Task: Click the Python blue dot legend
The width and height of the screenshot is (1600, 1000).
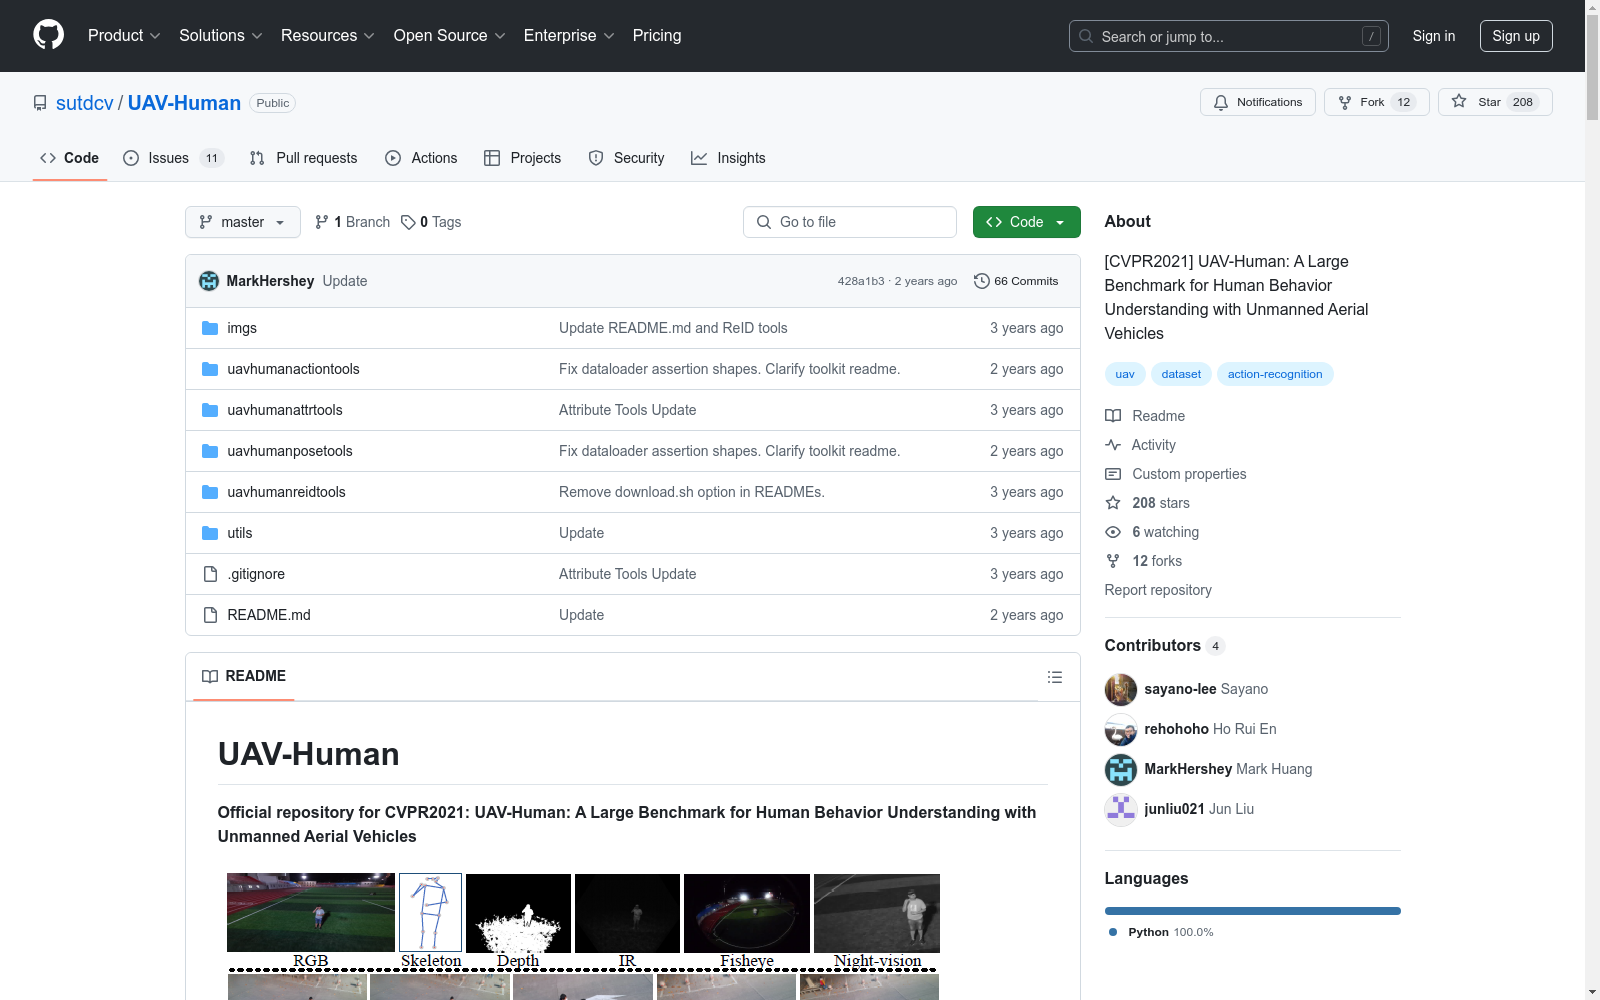Action: (x=1113, y=932)
